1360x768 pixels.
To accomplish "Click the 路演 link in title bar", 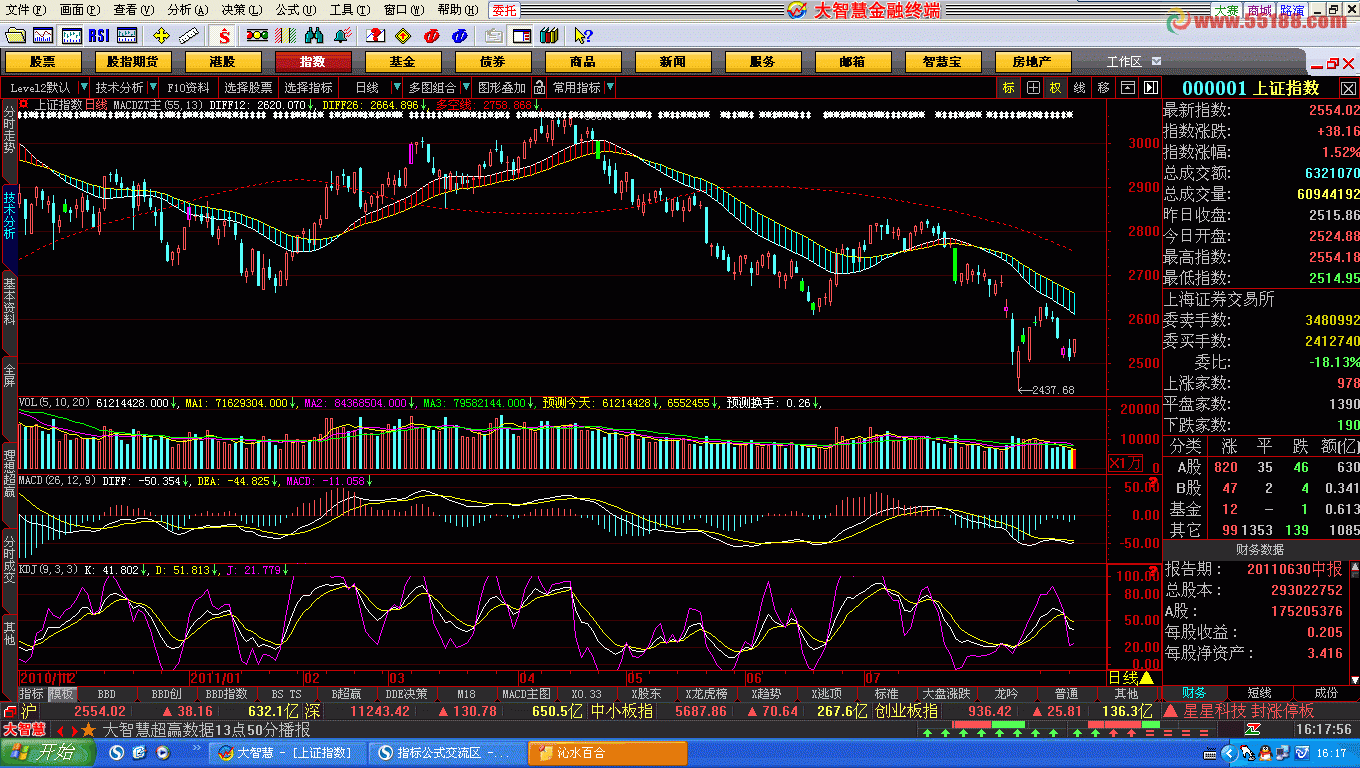I will click(1291, 10).
